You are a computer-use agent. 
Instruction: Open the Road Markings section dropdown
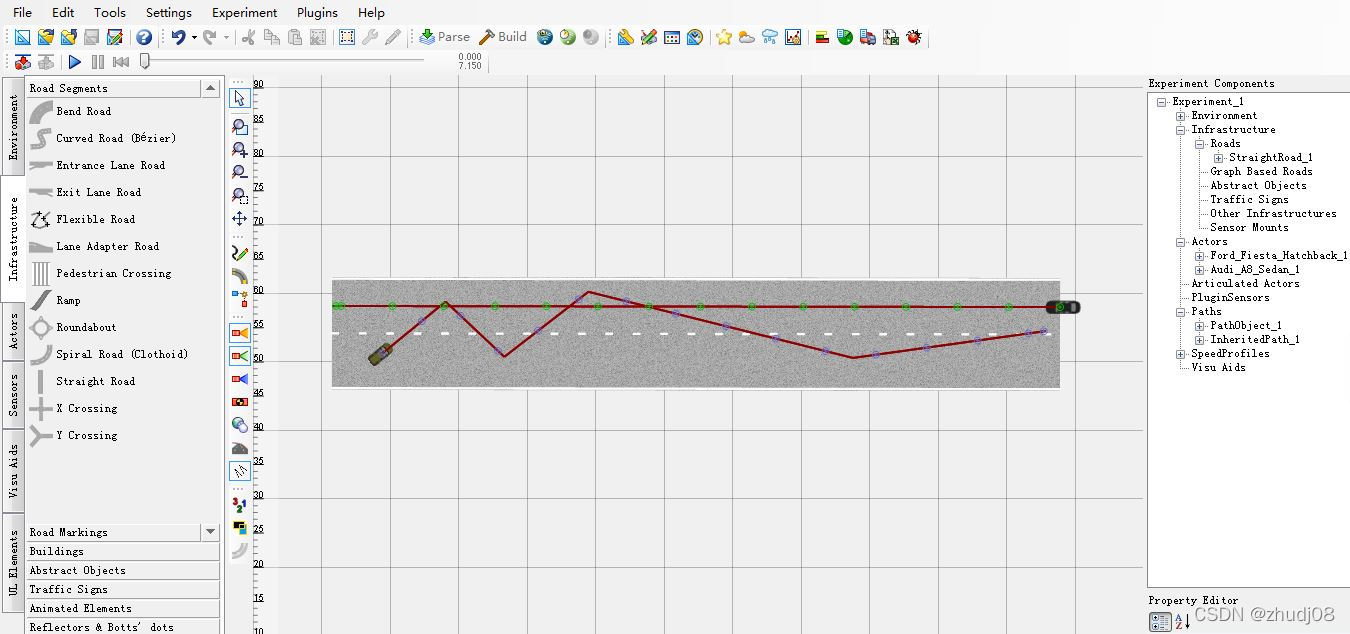(x=210, y=532)
